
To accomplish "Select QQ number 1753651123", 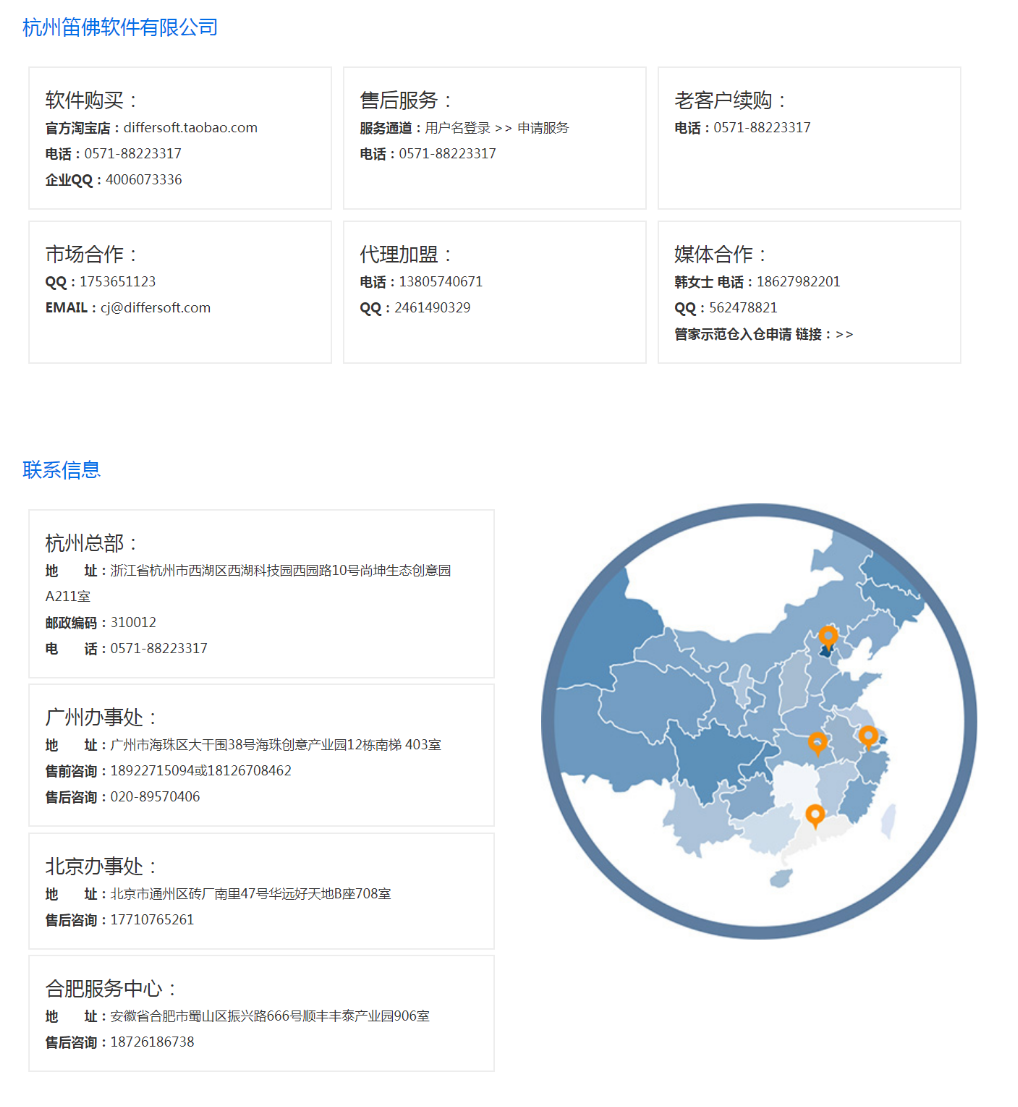I will pyautogui.click(x=117, y=282).
